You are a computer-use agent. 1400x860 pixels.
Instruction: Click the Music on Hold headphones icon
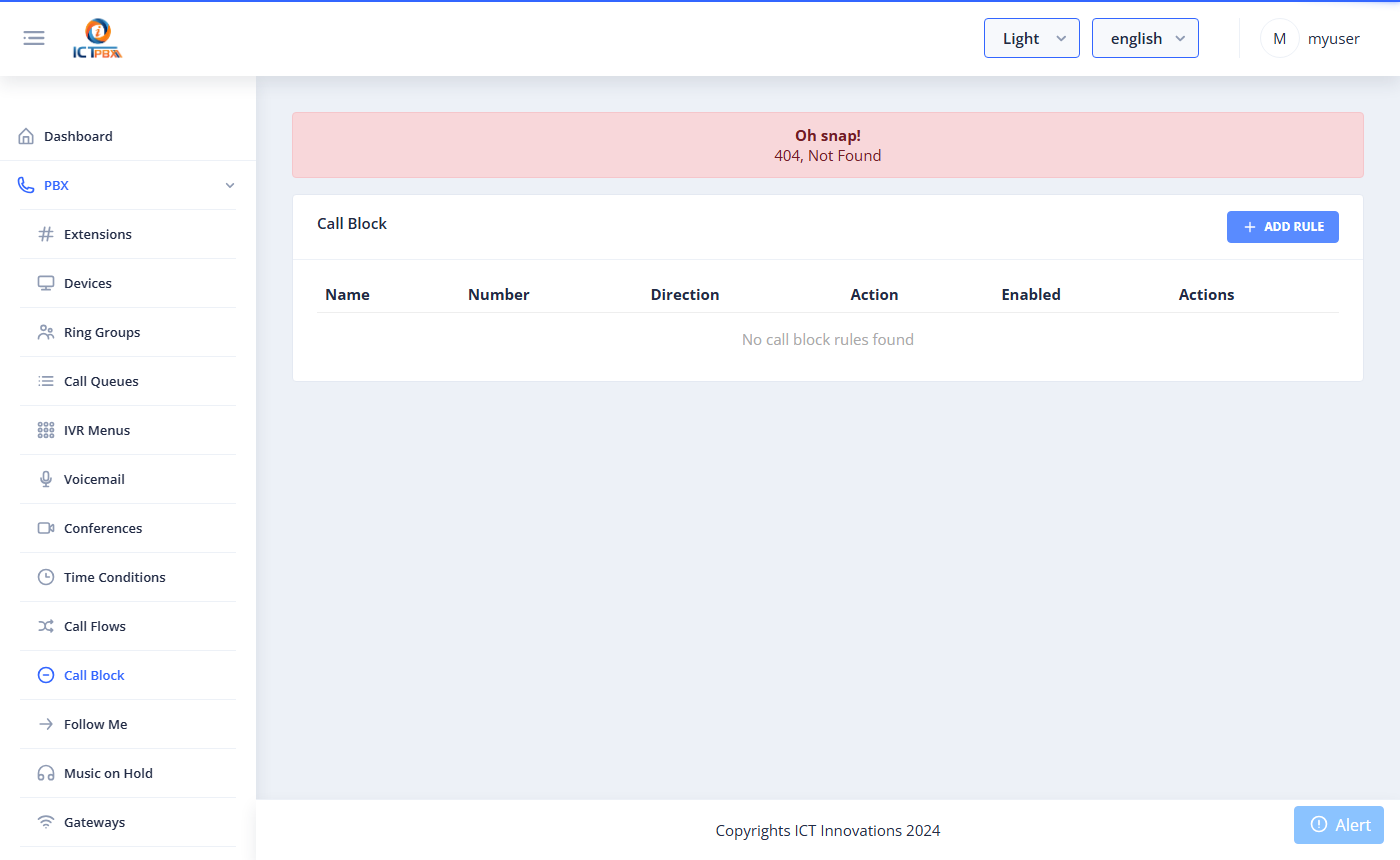pos(46,773)
